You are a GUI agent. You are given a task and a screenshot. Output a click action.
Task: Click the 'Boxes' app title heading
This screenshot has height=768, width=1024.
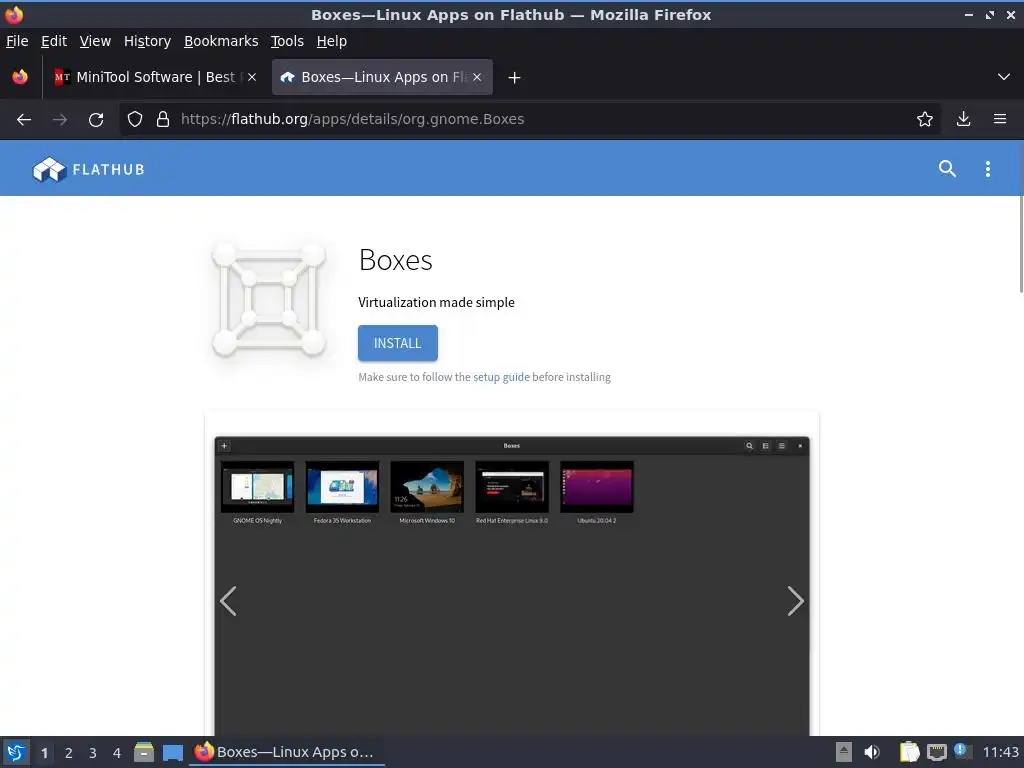tap(395, 260)
